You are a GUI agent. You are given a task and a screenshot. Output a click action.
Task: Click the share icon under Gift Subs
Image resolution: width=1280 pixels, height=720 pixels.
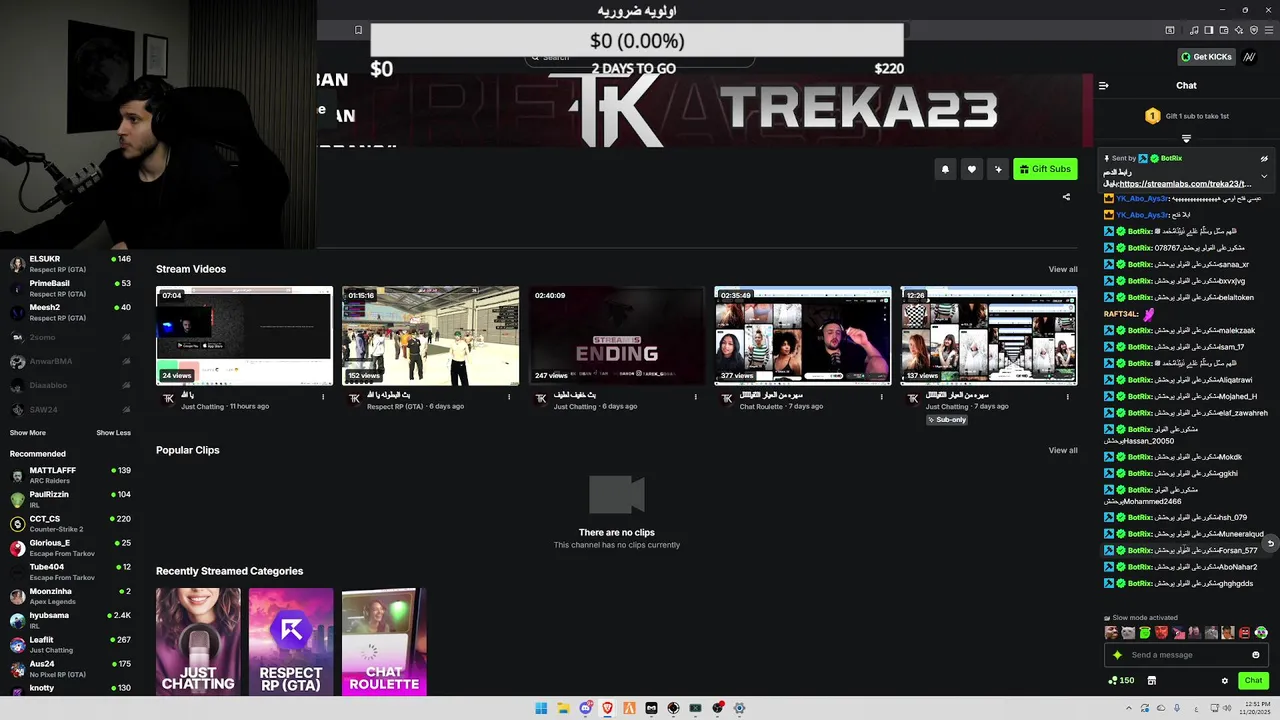(1066, 197)
